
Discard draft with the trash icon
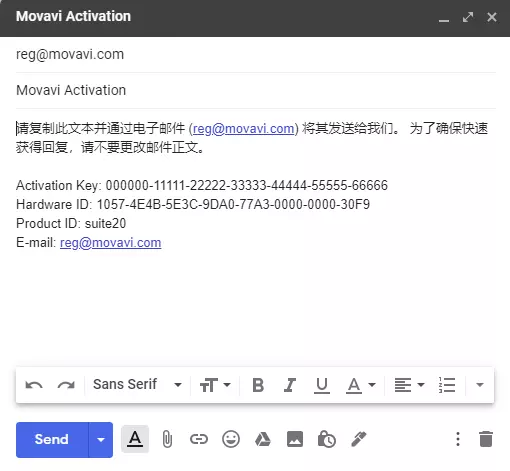click(x=486, y=439)
